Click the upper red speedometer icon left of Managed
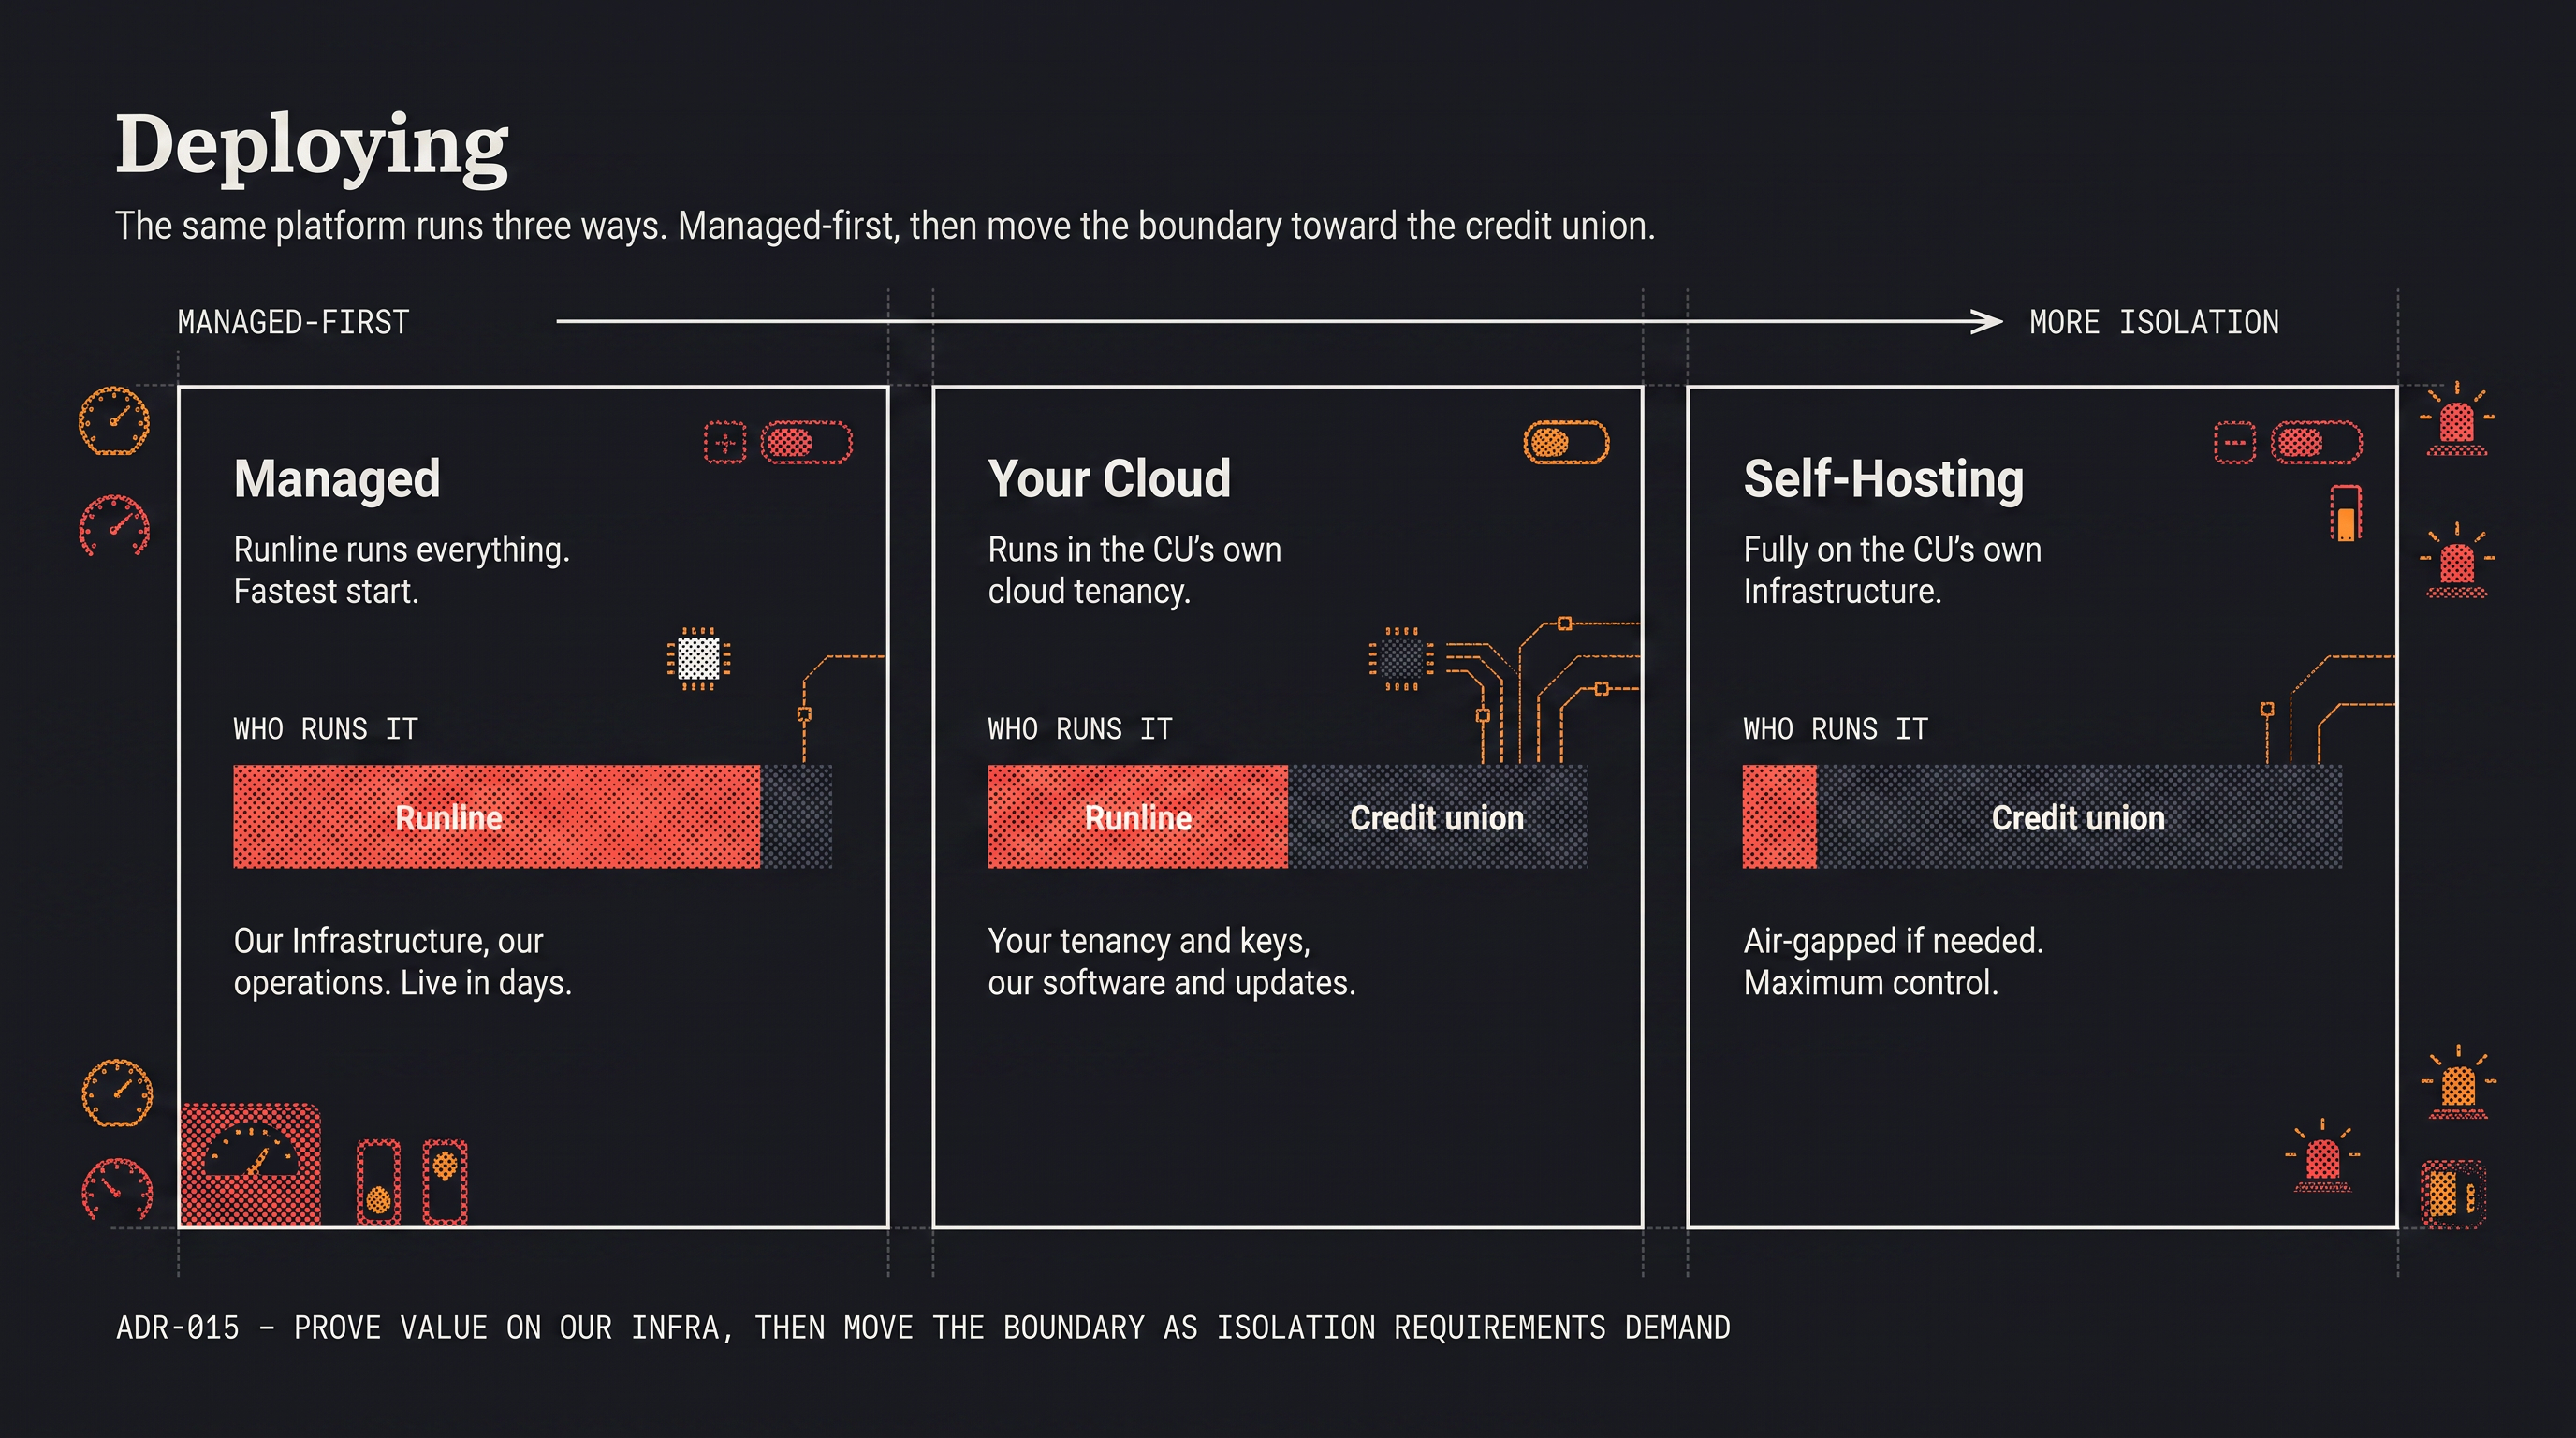Viewport: 2576px width, 1438px height. click(x=115, y=526)
